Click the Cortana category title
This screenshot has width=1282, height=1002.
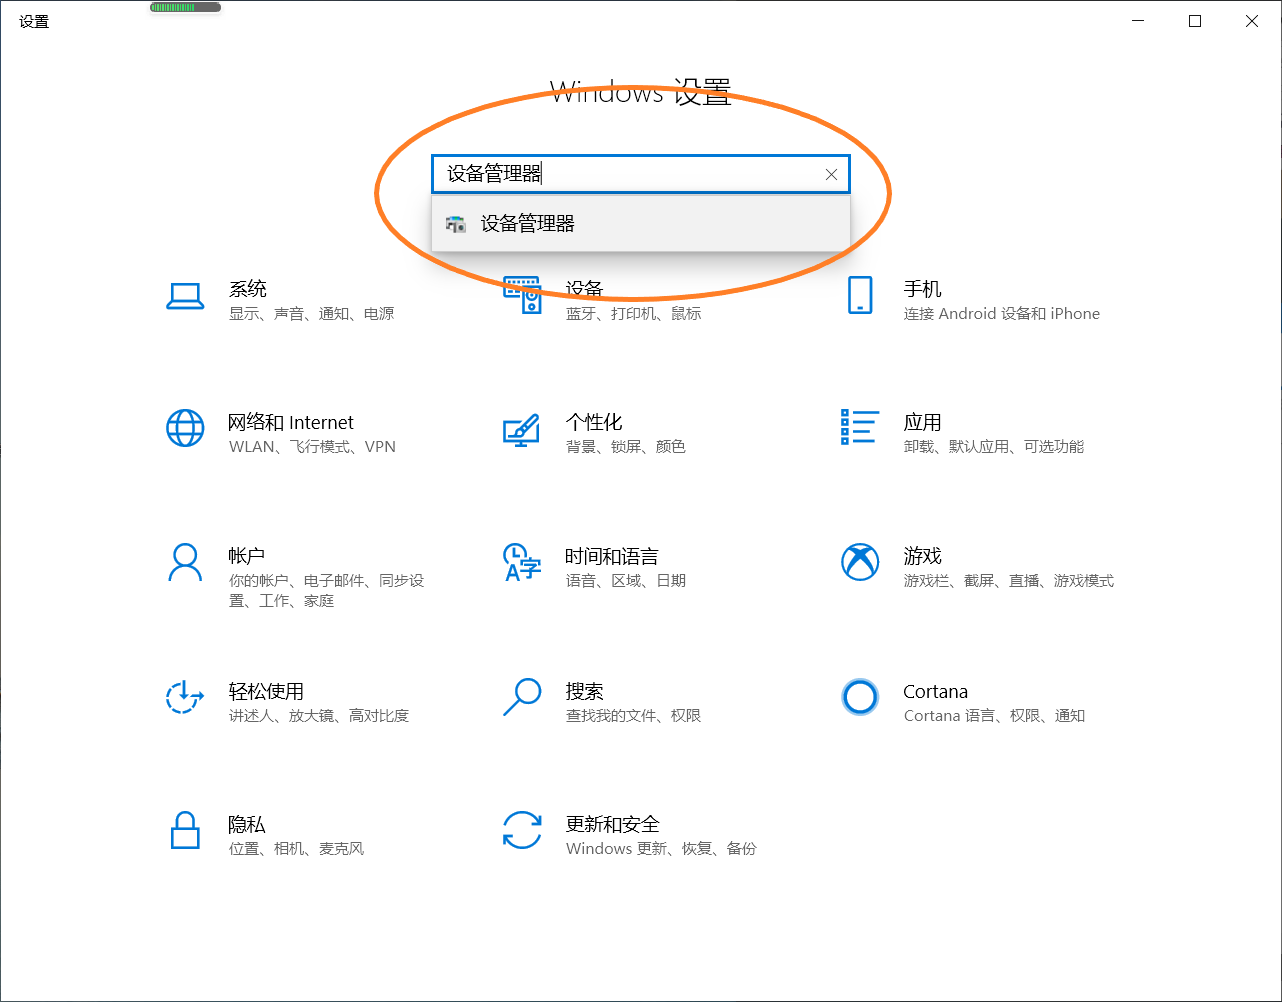coord(936,691)
